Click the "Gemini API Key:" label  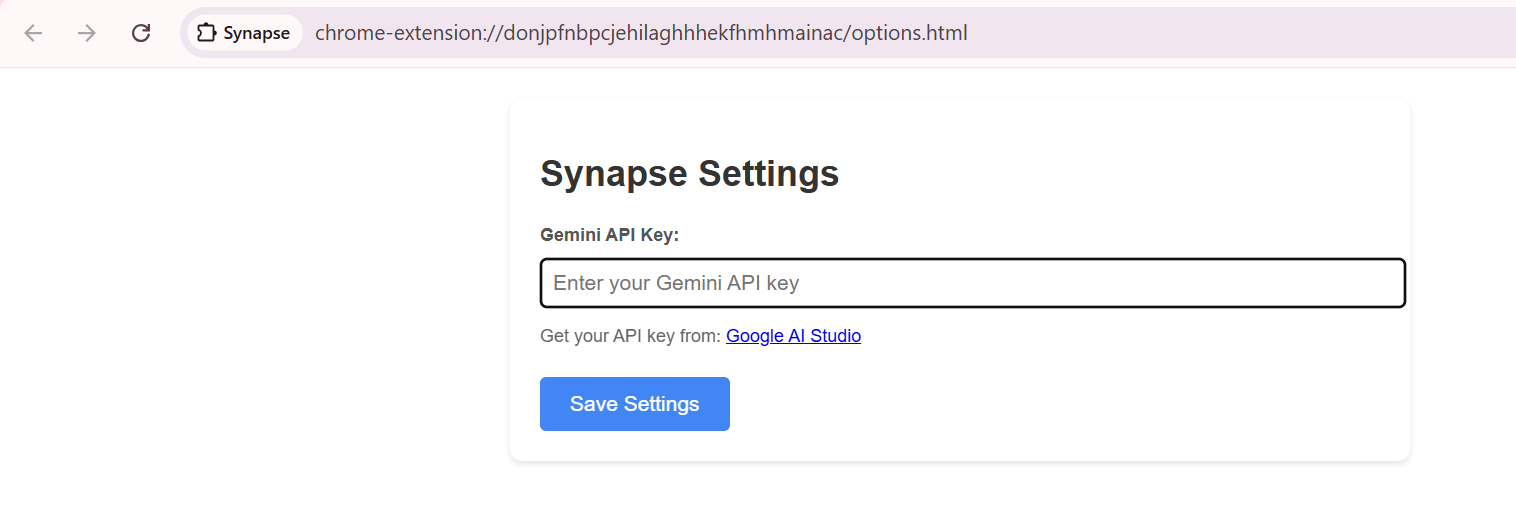click(x=609, y=235)
